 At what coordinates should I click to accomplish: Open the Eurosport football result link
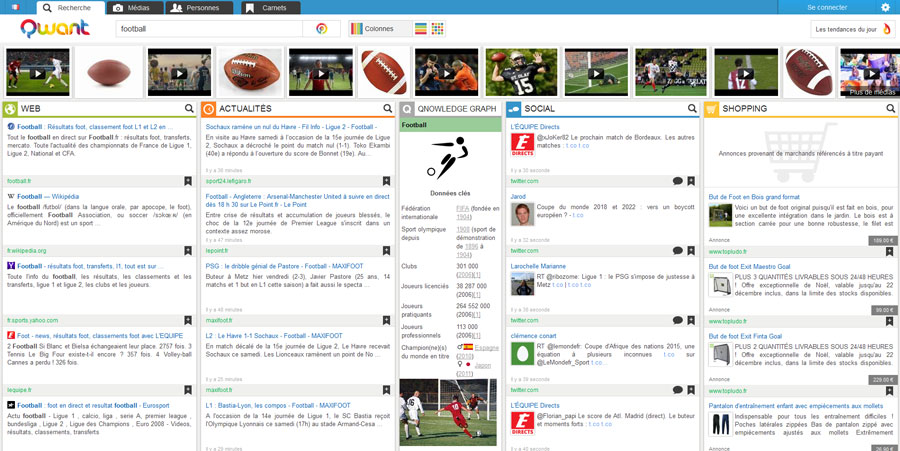95,405
